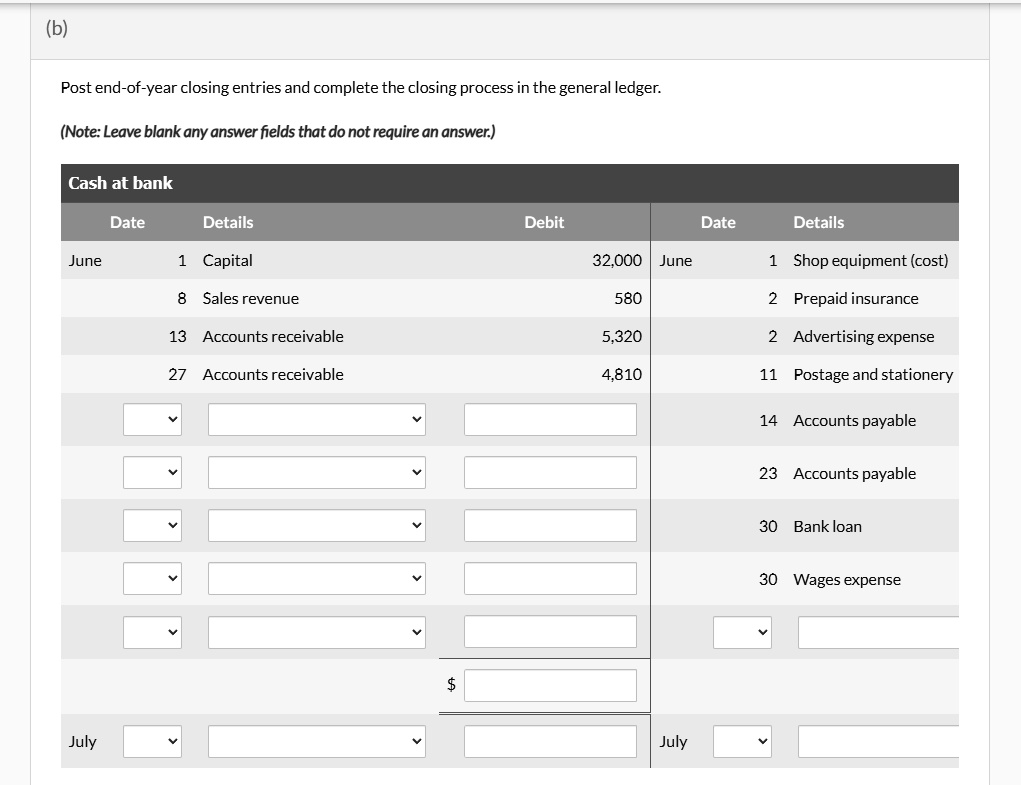The height and width of the screenshot is (785, 1021).
Task: Click Accounts receivable entry dated 27
Action: [273, 374]
